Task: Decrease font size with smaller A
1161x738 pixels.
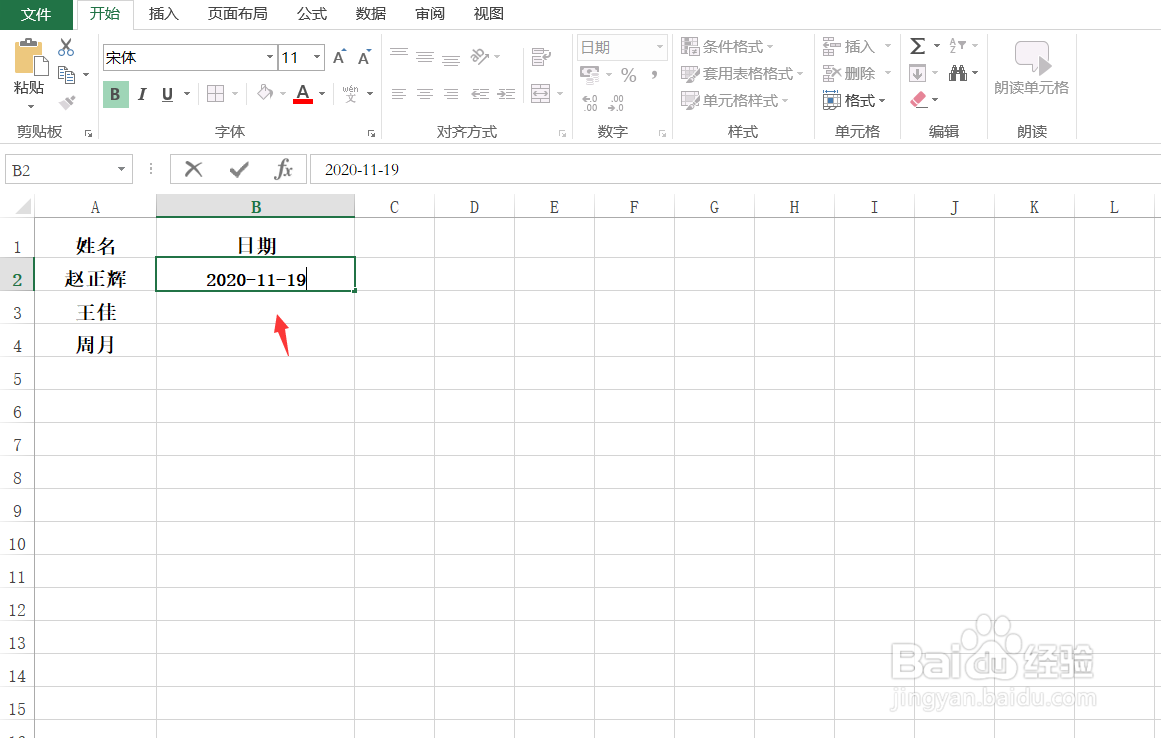Action: (x=364, y=57)
